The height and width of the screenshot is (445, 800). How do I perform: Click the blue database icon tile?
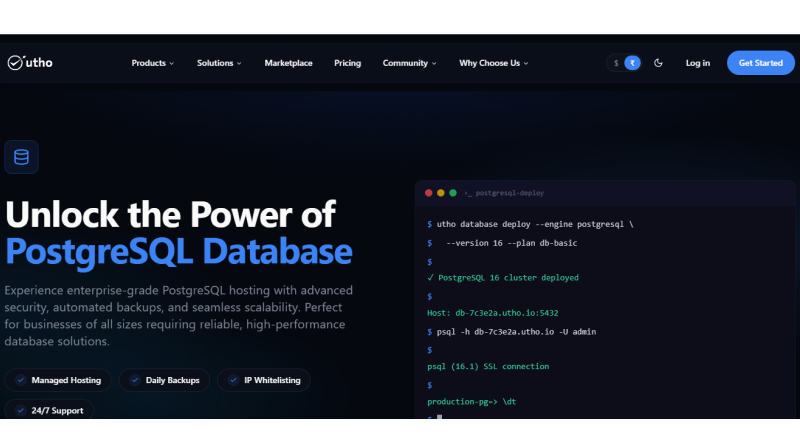pos(21,157)
